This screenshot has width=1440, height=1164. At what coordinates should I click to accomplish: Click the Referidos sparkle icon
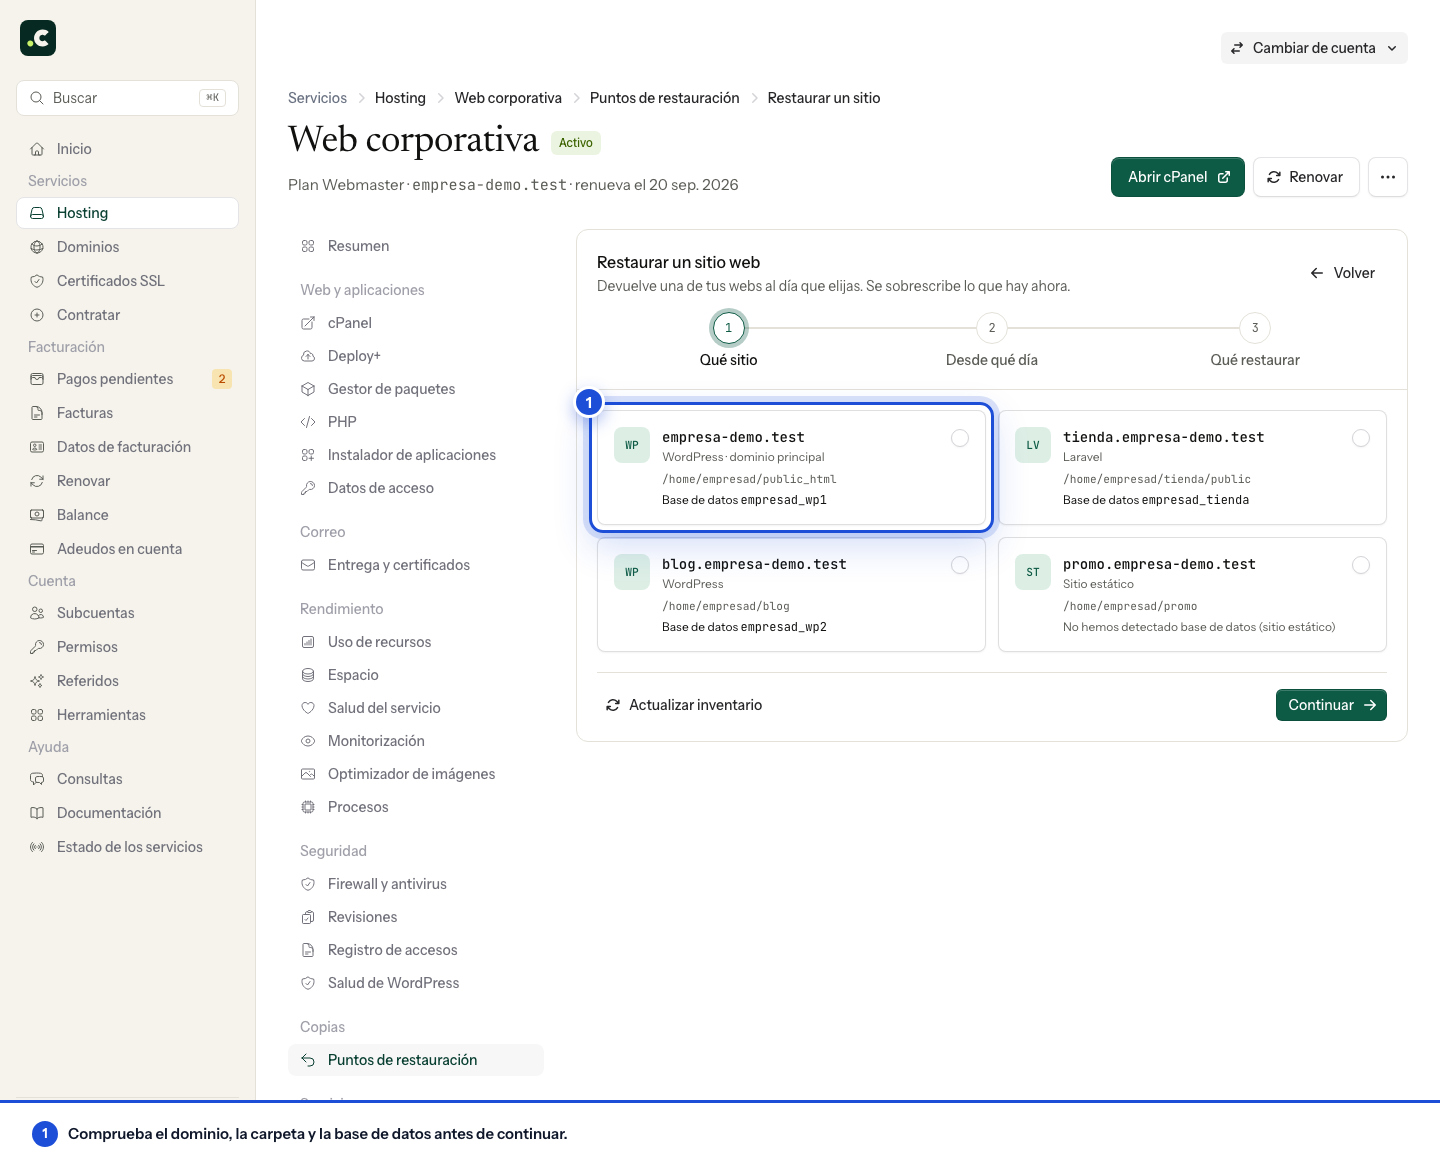point(37,681)
